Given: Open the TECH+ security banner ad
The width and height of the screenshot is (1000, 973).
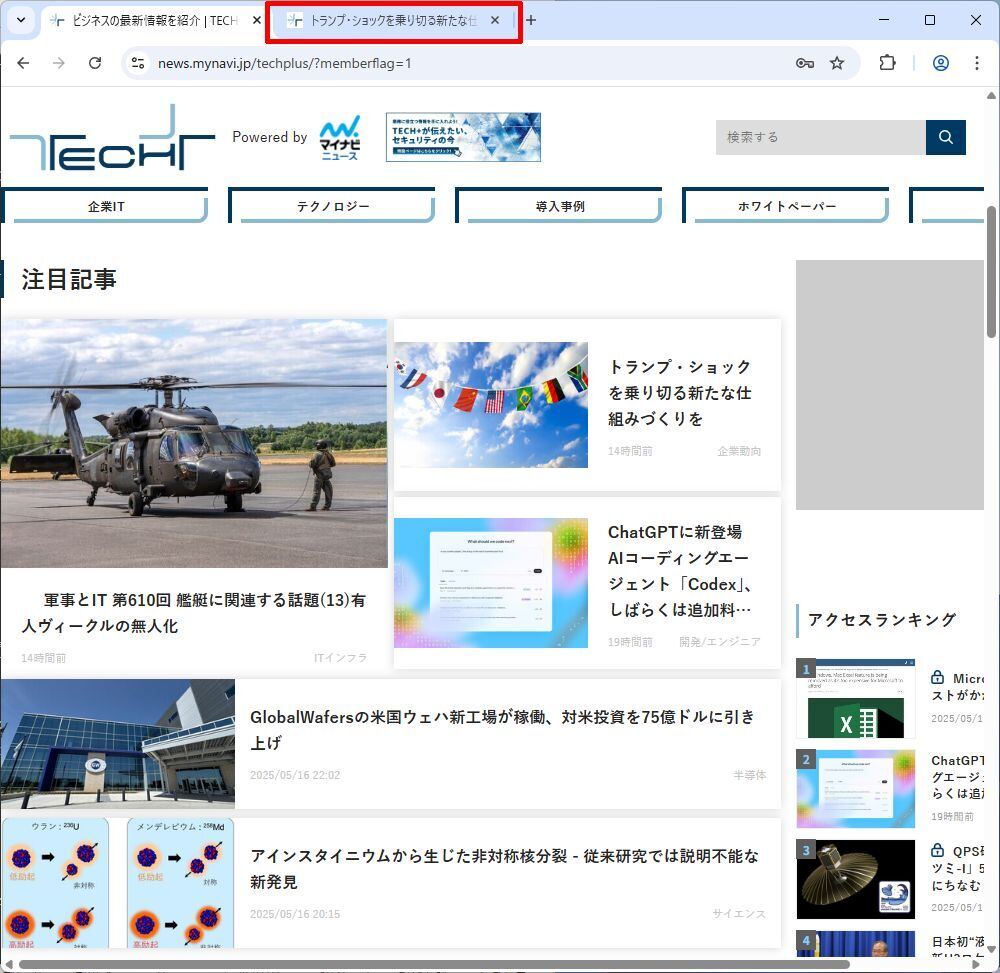Looking at the screenshot, I should pos(463,137).
